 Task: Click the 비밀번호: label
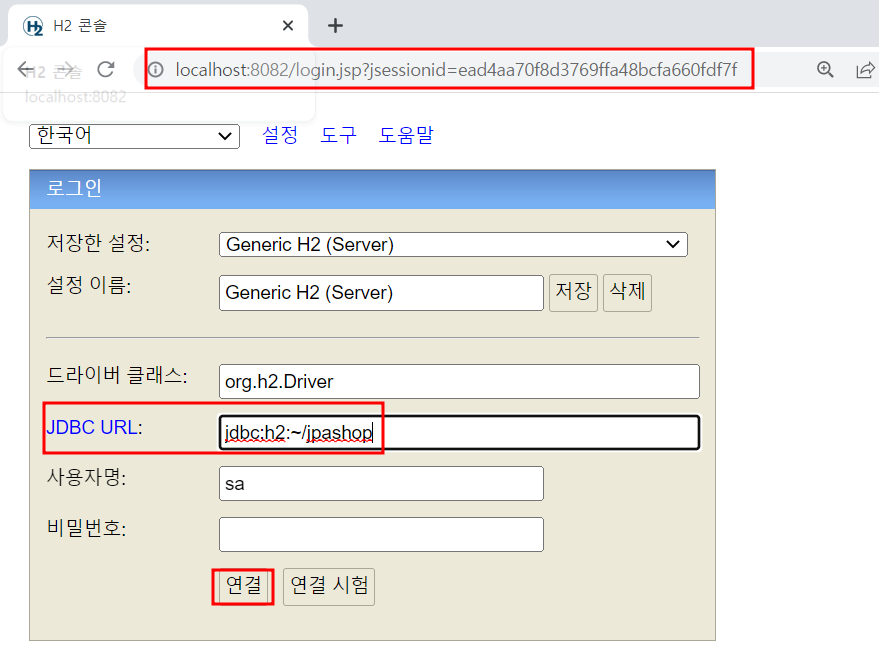(x=87, y=528)
